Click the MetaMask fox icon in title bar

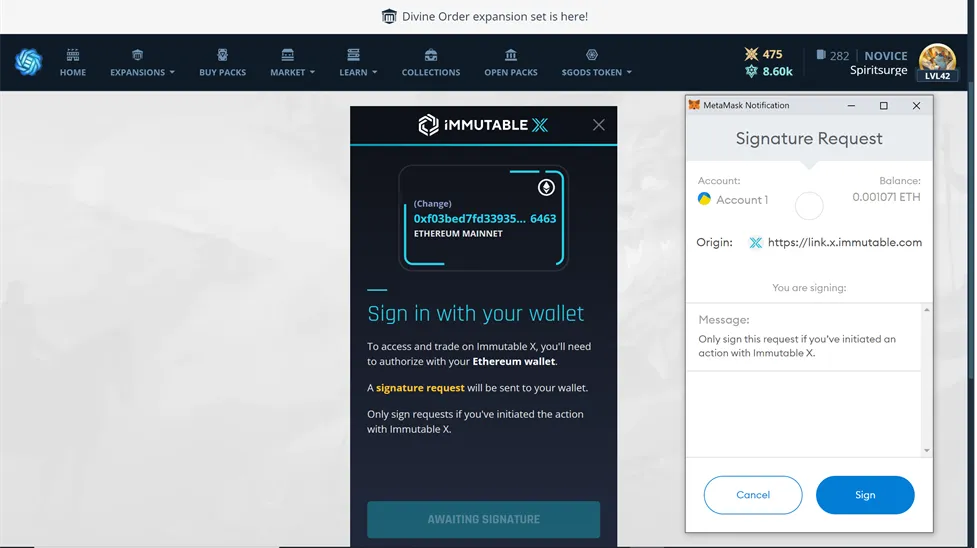pos(694,105)
